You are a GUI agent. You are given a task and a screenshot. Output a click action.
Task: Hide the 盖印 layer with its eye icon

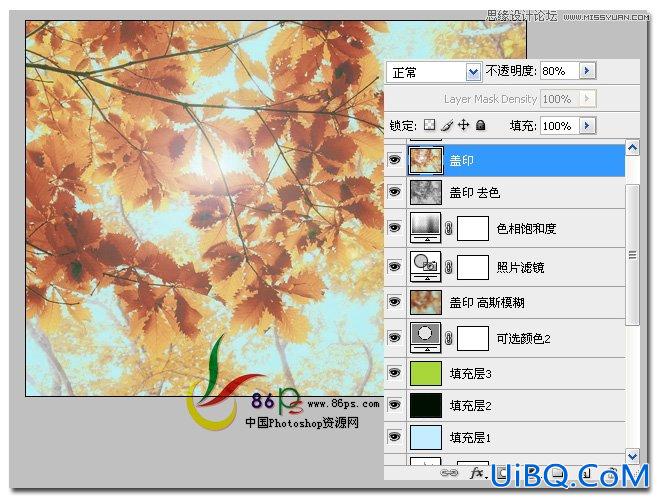coord(394,160)
